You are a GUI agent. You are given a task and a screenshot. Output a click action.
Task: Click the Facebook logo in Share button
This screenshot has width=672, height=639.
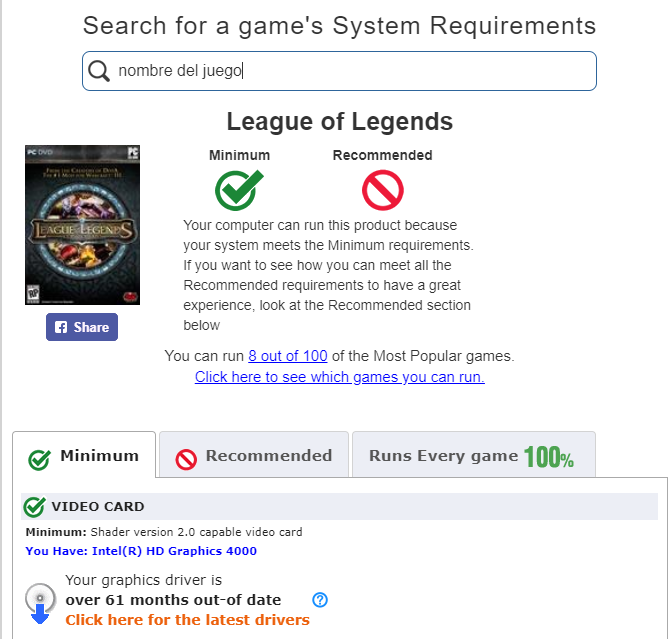pos(61,327)
